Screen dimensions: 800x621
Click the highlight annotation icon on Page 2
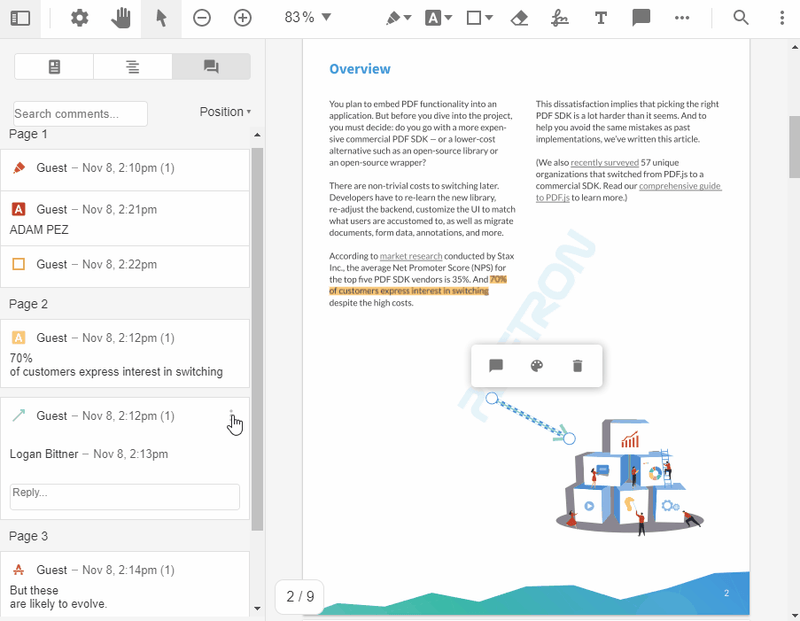point(18,337)
